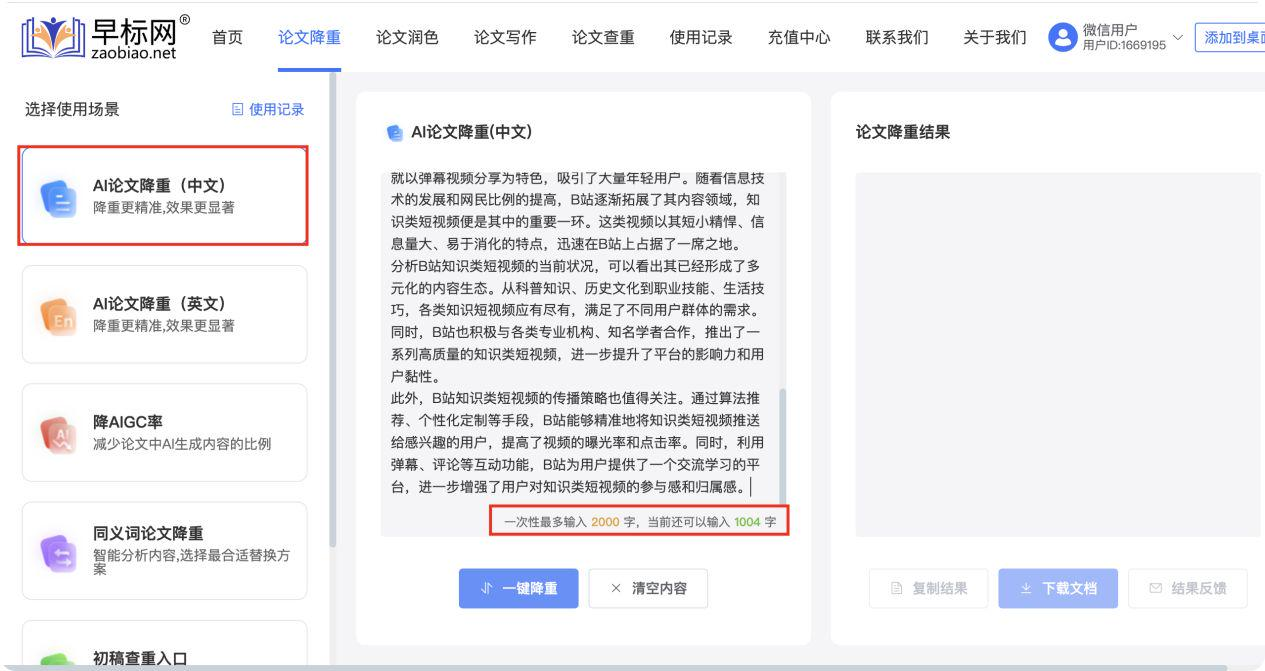Click the red 降AIGC率 card icon
Screen dimensions: 1265x671
57,432
